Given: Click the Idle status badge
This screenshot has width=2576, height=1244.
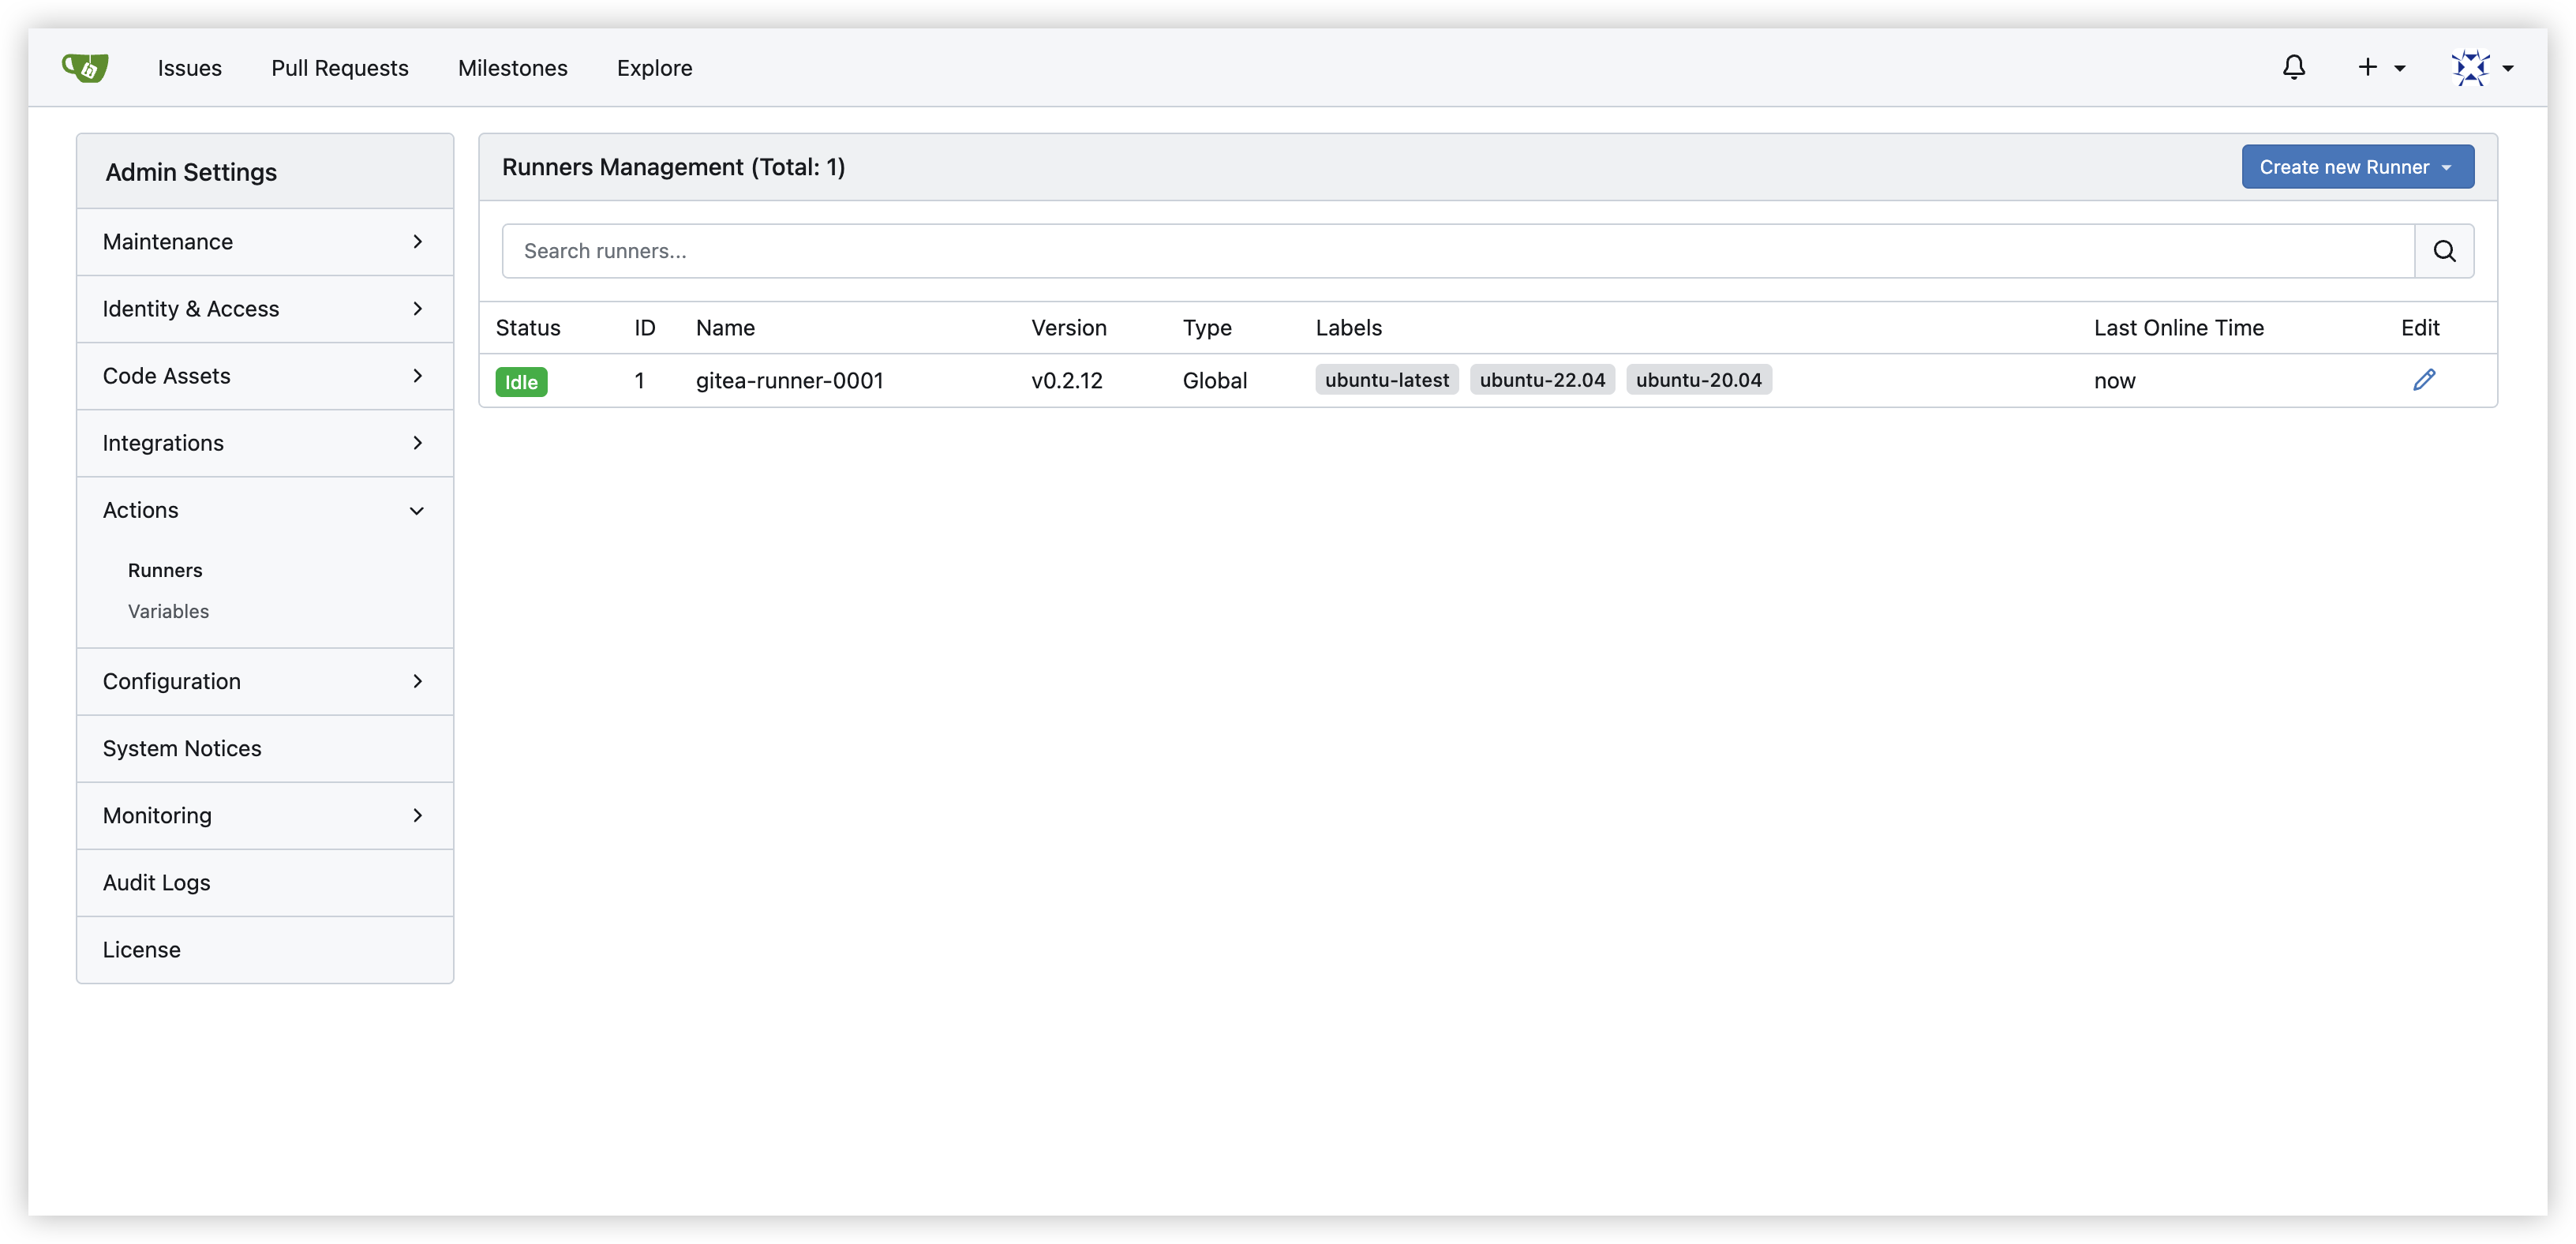Looking at the screenshot, I should coord(521,382).
